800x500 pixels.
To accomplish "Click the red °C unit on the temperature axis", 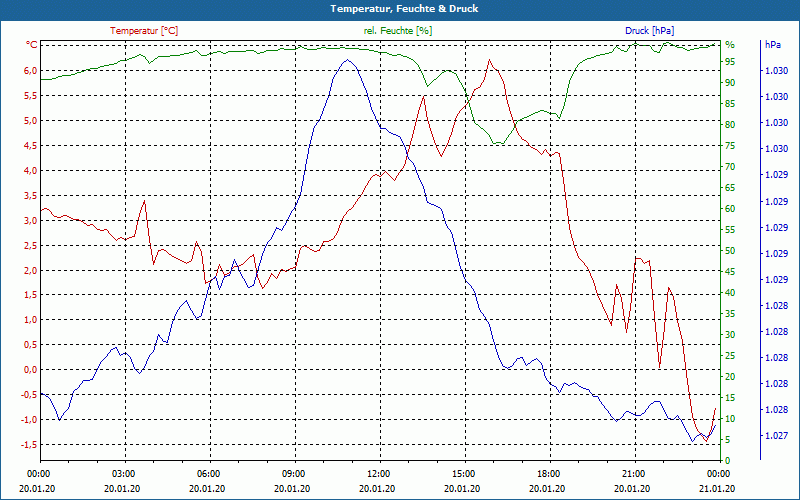I will pos(32,45).
